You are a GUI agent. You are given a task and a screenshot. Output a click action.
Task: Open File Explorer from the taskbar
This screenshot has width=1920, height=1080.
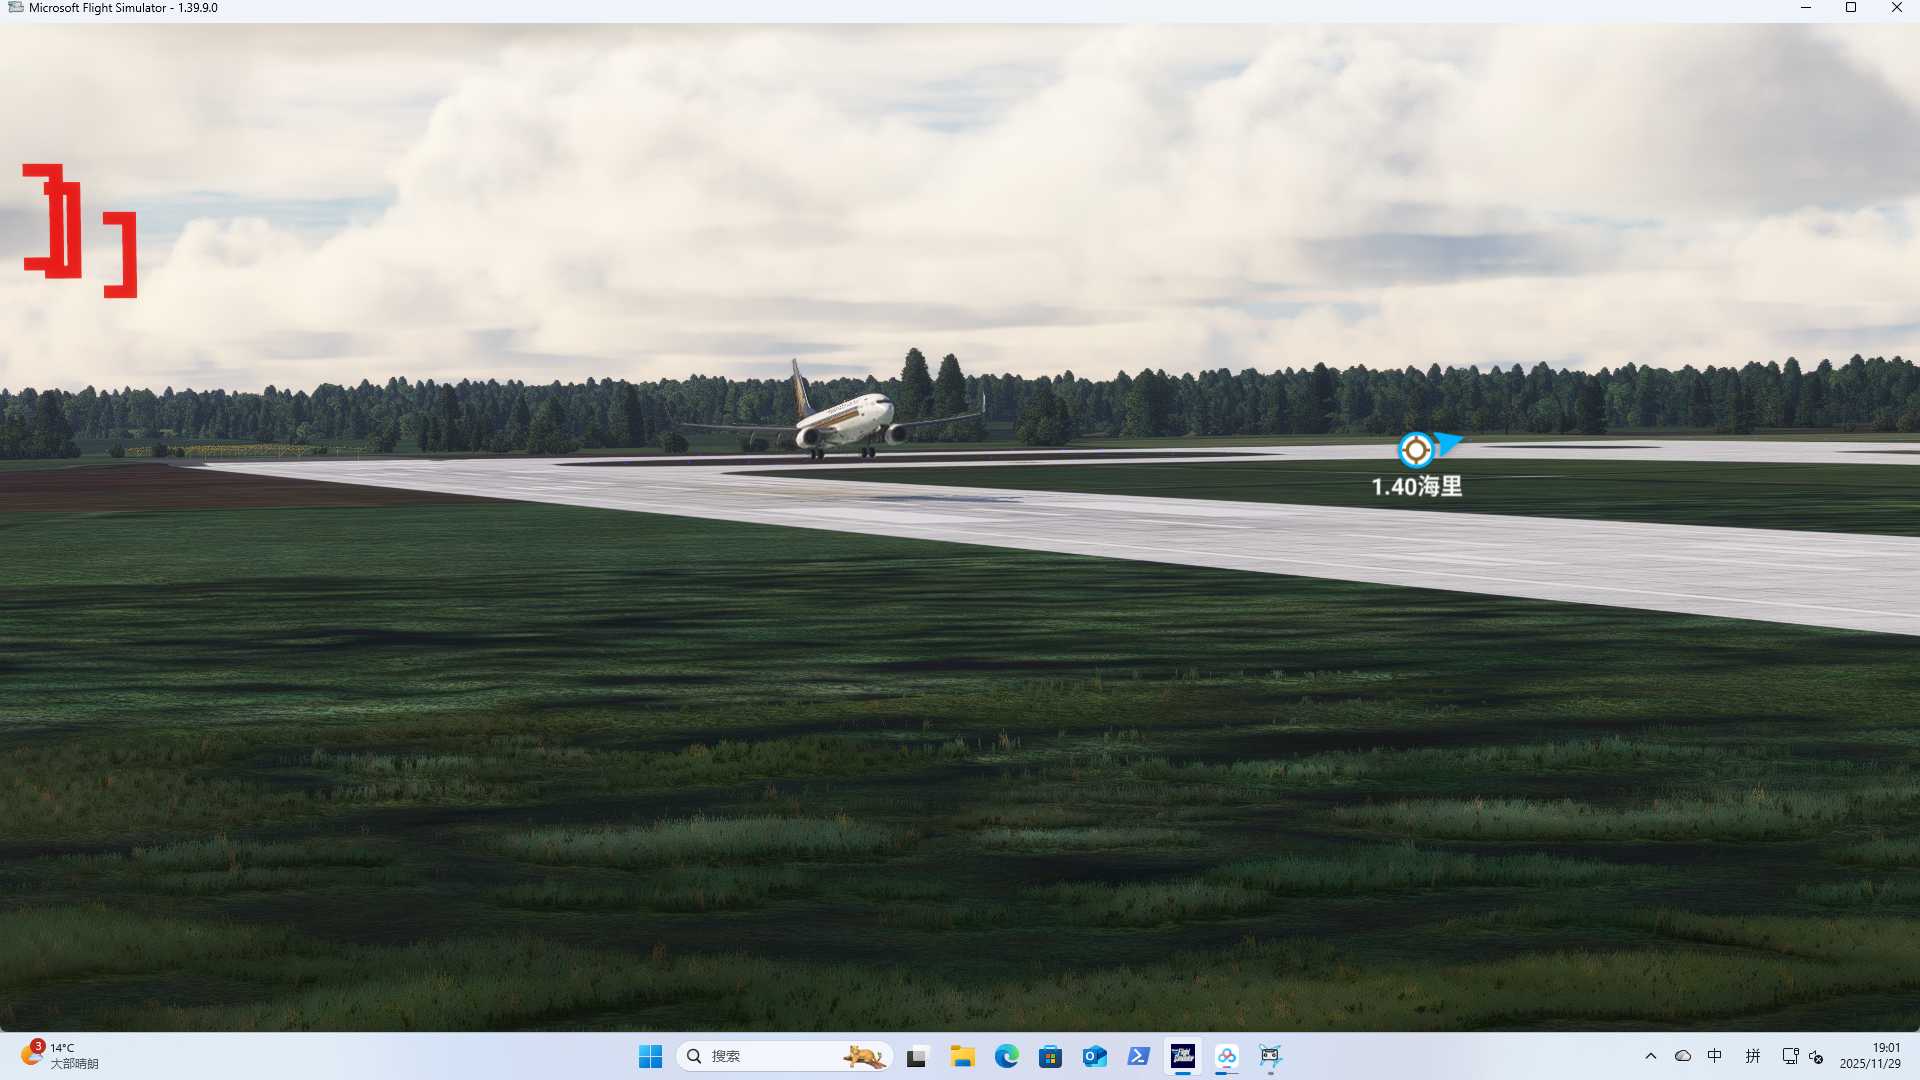(962, 1056)
